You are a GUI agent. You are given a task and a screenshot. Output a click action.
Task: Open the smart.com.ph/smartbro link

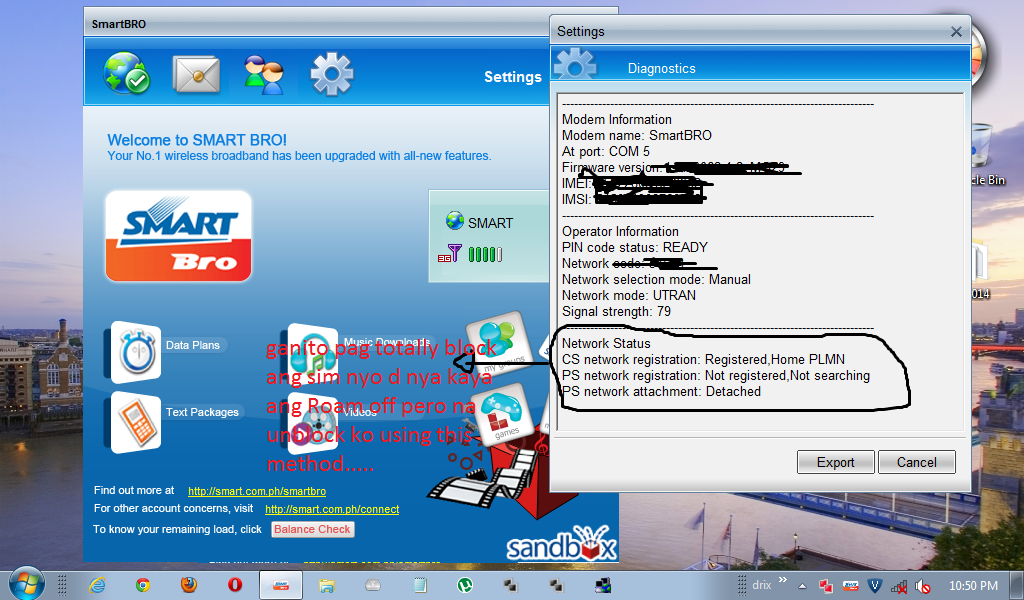click(256, 491)
